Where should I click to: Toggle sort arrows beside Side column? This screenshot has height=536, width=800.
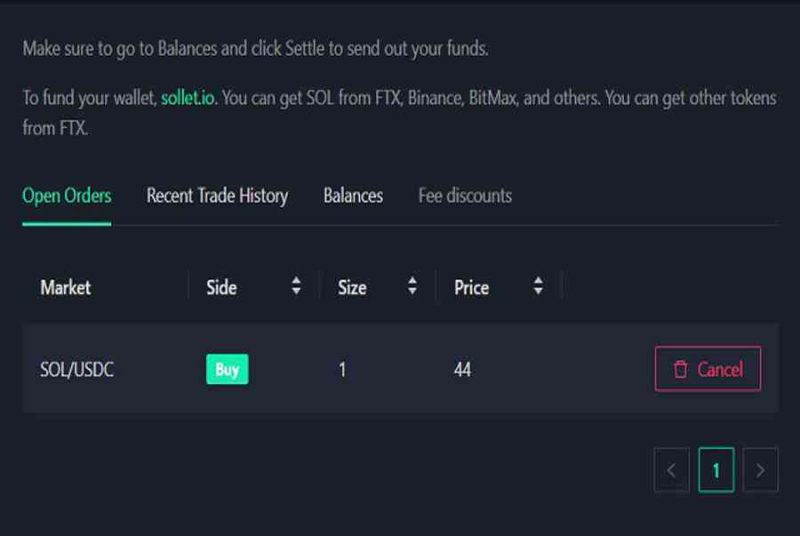click(x=296, y=286)
